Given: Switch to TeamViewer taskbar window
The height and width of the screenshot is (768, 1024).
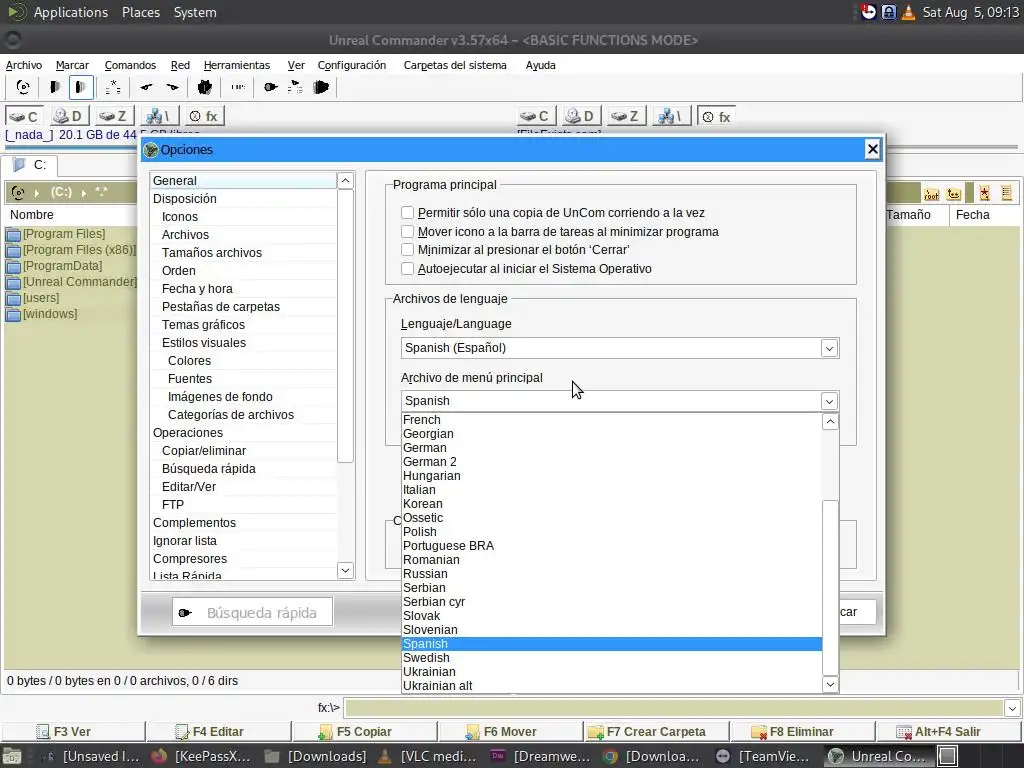Looking at the screenshot, I should pyautogui.click(x=763, y=756).
